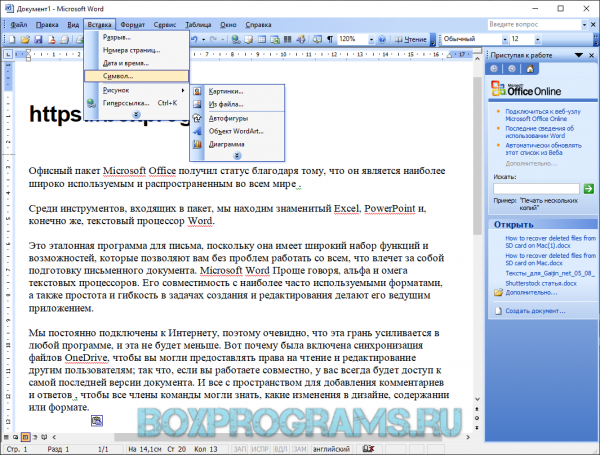This screenshot has width=600, height=455.
Task: Click the Permission restricted document icon
Action: (52, 39)
